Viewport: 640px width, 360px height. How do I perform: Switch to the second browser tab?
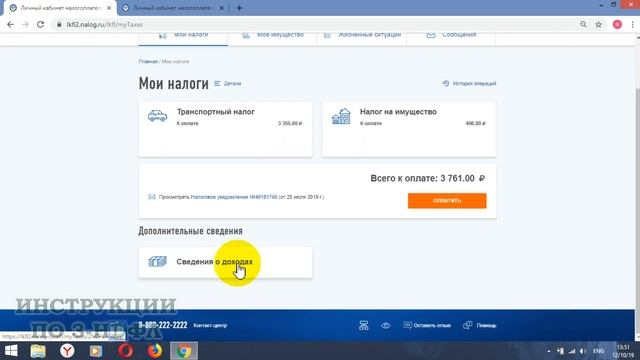pyautogui.click(x=172, y=8)
